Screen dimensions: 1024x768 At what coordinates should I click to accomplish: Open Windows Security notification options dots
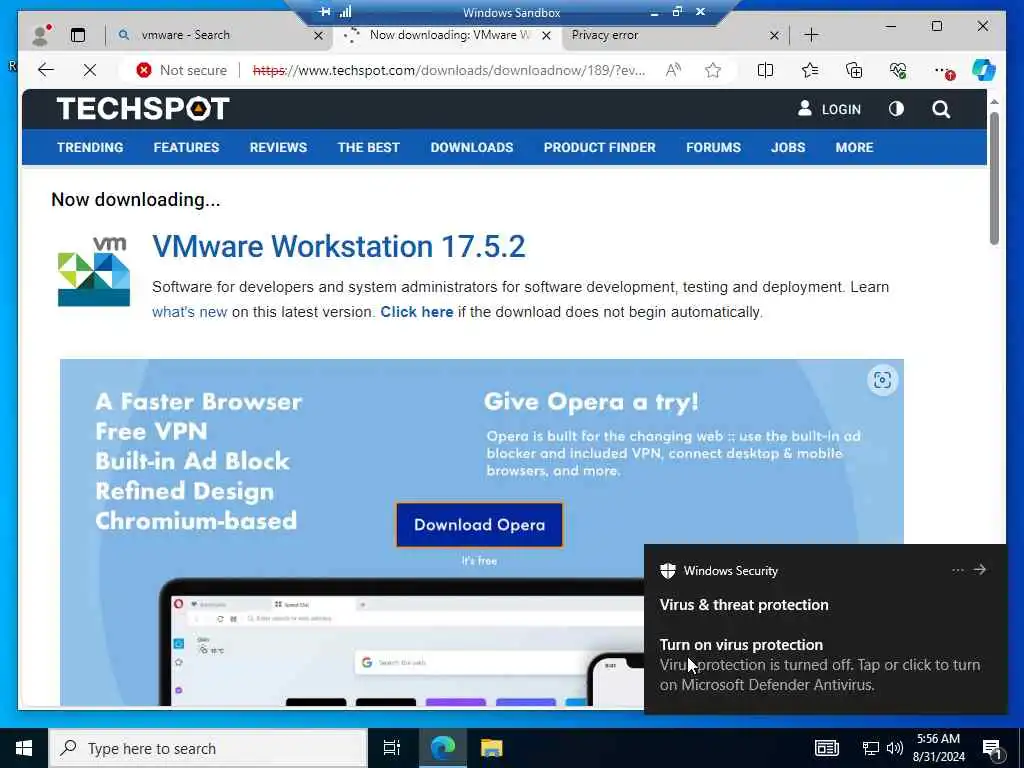point(957,570)
